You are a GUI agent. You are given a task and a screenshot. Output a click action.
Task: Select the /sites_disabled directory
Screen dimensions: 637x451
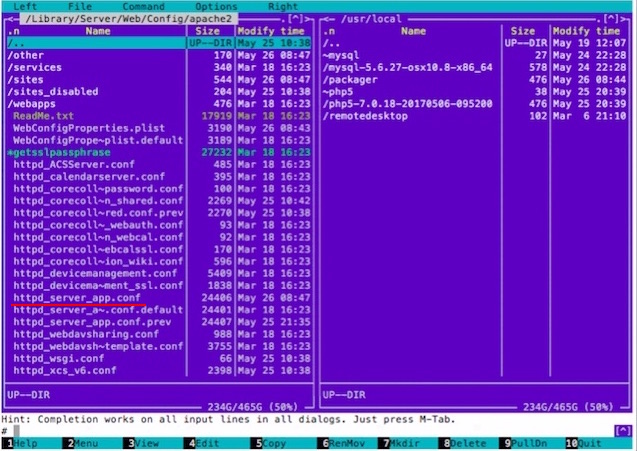click(x=159, y=92)
